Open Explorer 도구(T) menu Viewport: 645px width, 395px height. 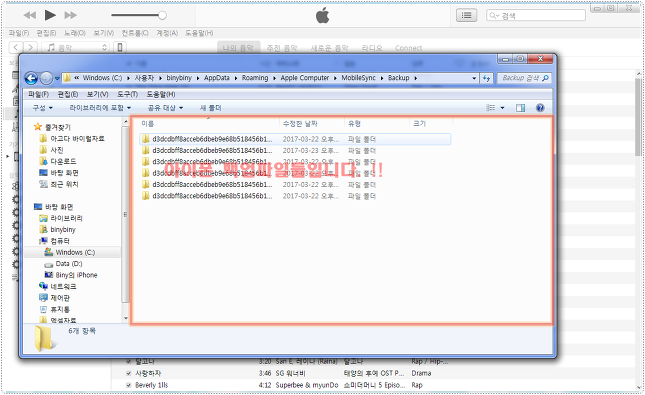tap(127, 94)
